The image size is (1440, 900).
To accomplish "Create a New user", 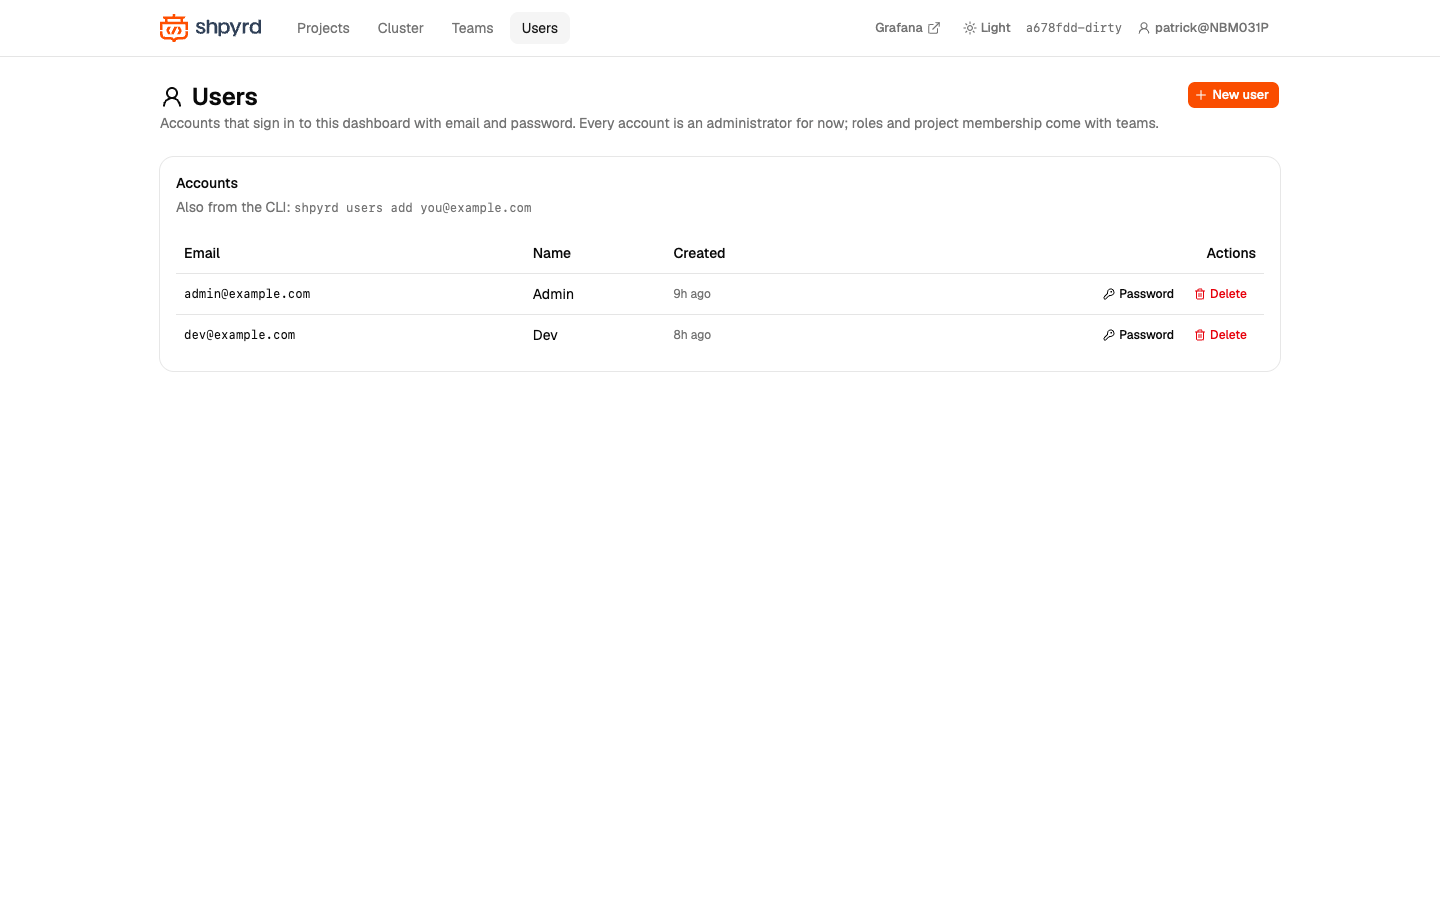I will pos(1233,95).
